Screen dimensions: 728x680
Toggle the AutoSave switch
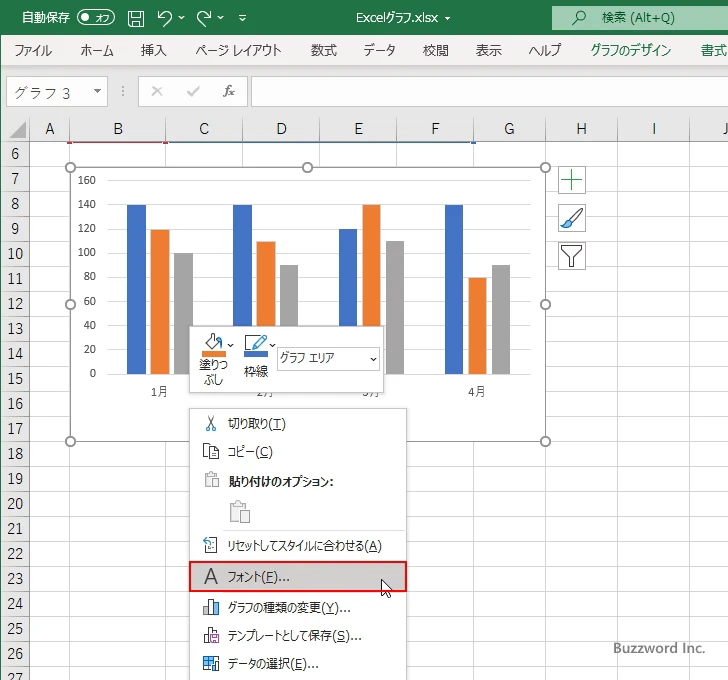pos(96,18)
